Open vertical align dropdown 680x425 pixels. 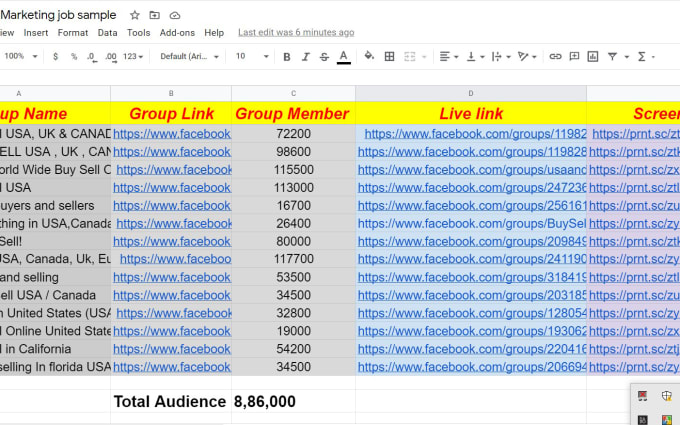pyautogui.click(x=475, y=56)
